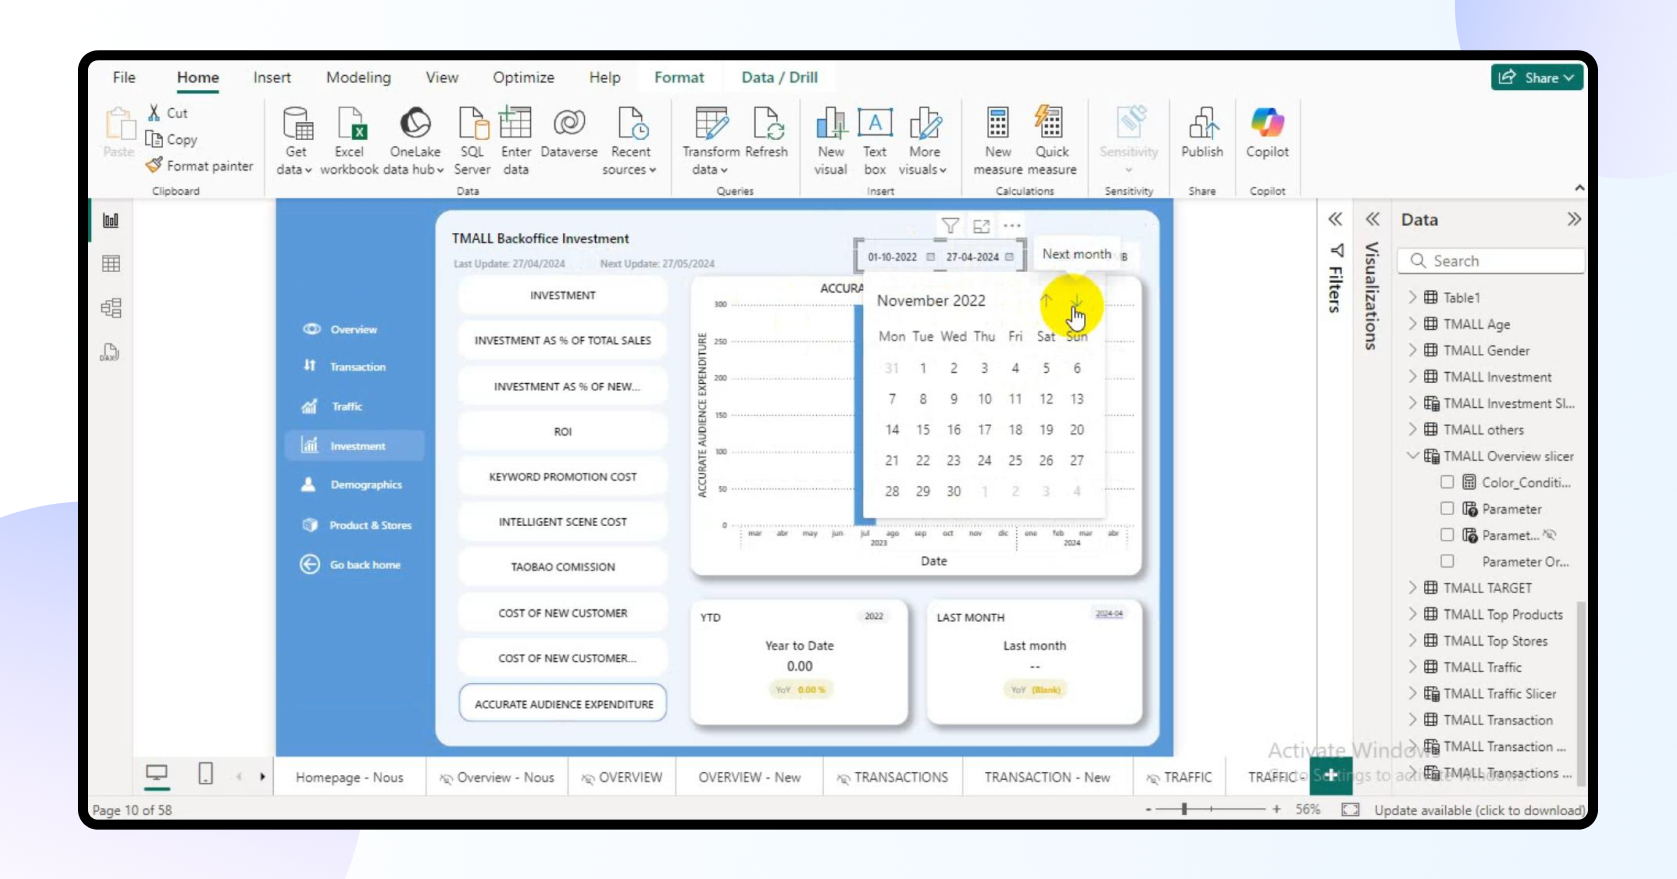Viewport: 1677px width, 879px height.
Task: Open the Get data icon
Action: tap(298, 123)
